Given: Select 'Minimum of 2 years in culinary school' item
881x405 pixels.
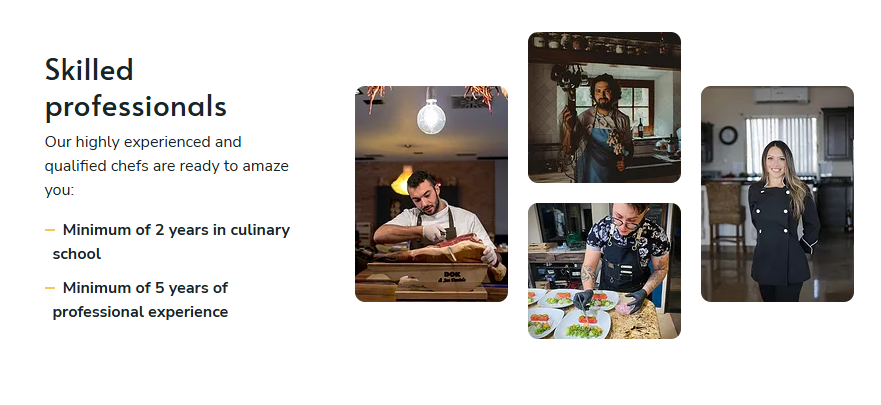Looking at the screenshot, I should pos(167,242).
